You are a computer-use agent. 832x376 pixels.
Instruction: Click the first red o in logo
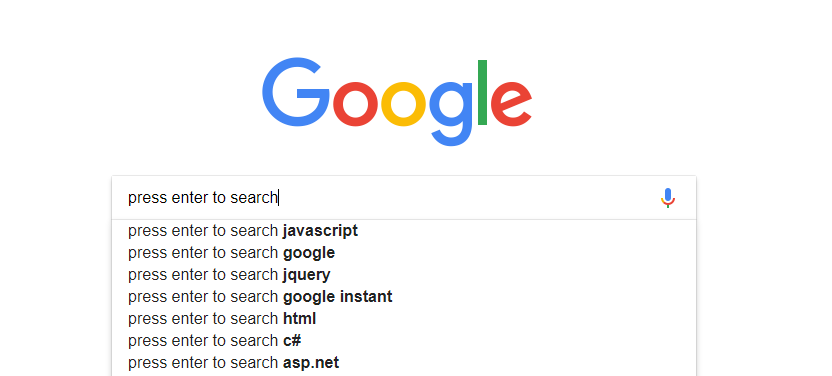click(x=354, y=104)
